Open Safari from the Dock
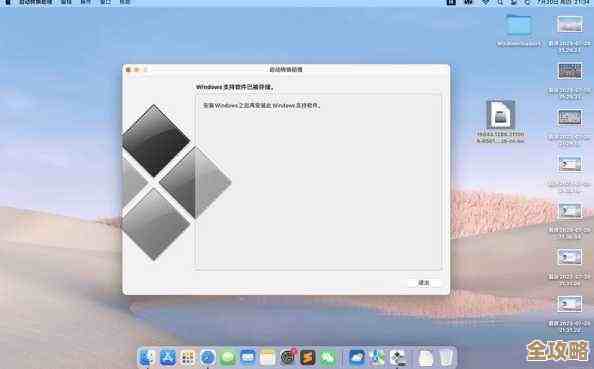The height and width of the screenshot is (369, 594). [x=208, y=357]
